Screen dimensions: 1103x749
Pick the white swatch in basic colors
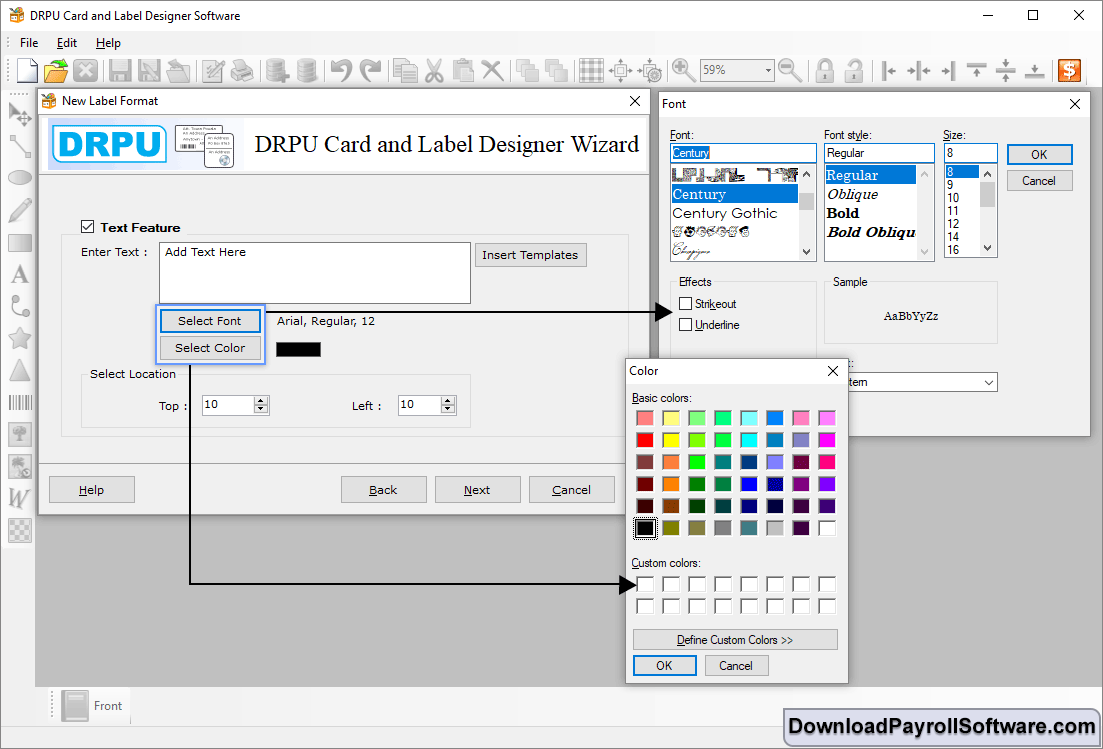point(827,527)
